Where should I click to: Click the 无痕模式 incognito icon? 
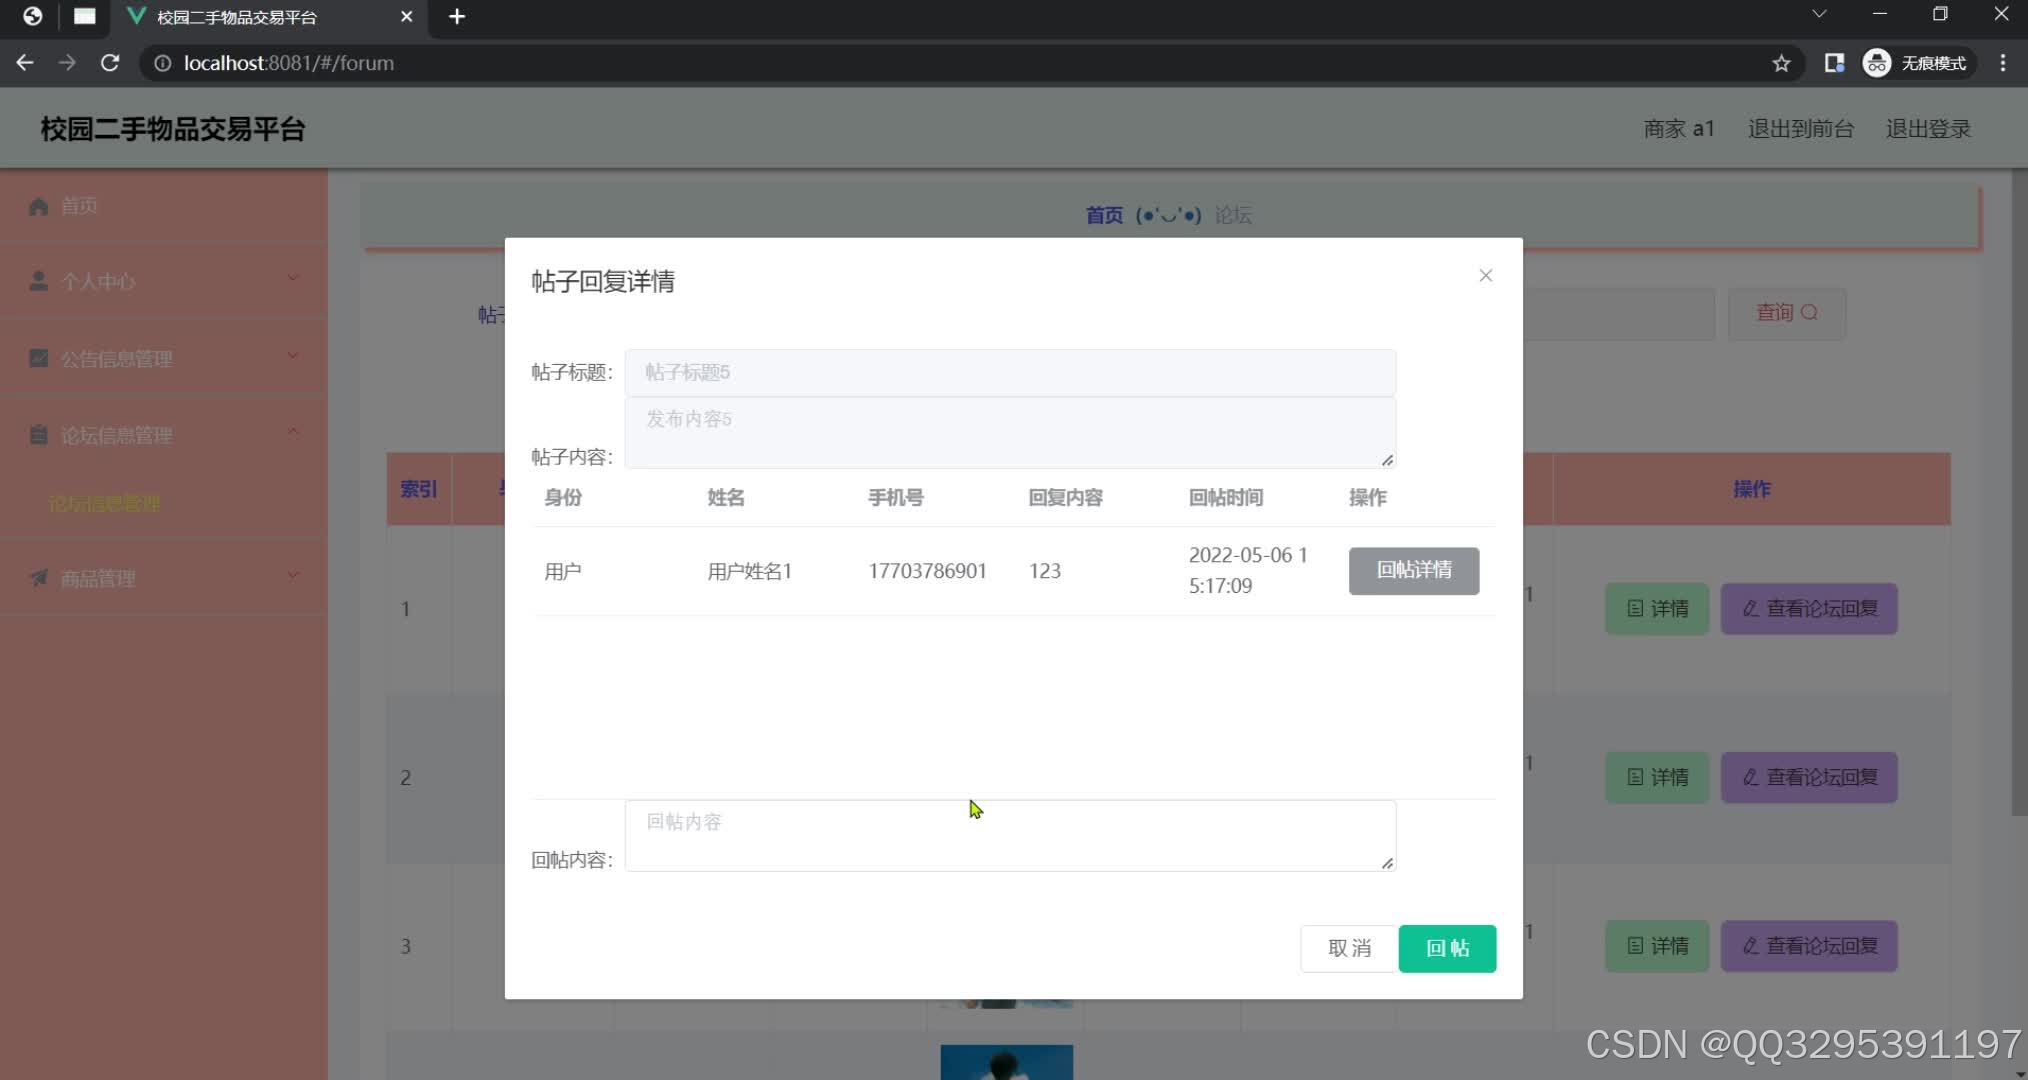[x=1876, y=63]
